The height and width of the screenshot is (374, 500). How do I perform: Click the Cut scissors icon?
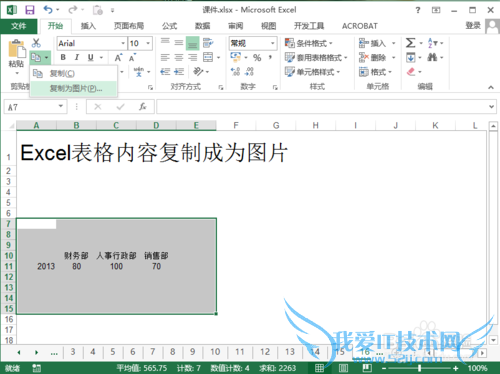pyautogui.click(x=36, y=43)
